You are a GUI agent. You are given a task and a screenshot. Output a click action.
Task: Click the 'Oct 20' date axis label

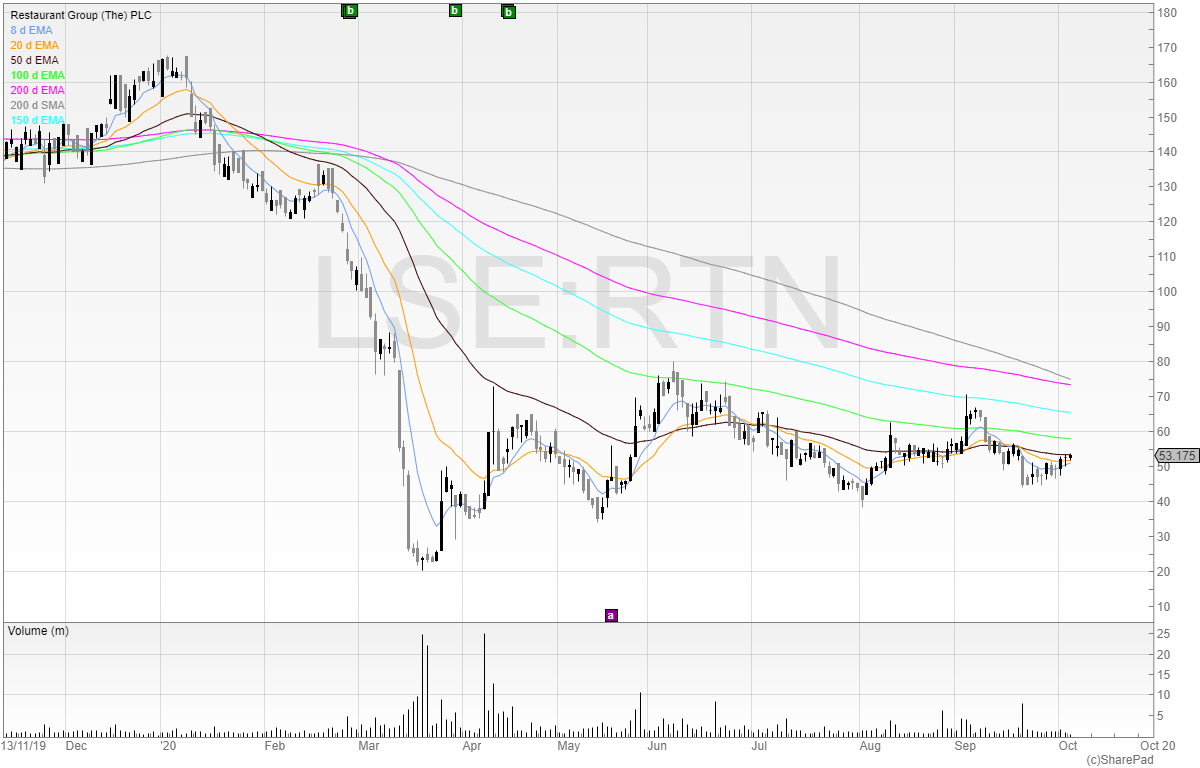click(1156, 745)
